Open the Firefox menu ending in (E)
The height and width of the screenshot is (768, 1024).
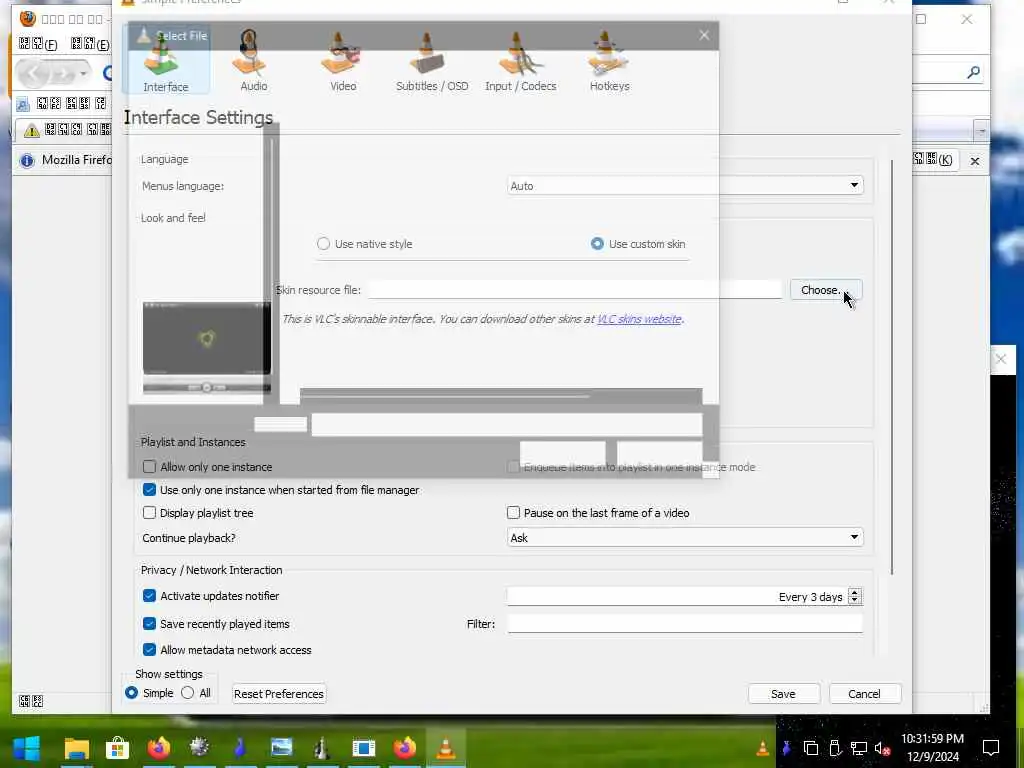tap(90, 44)
